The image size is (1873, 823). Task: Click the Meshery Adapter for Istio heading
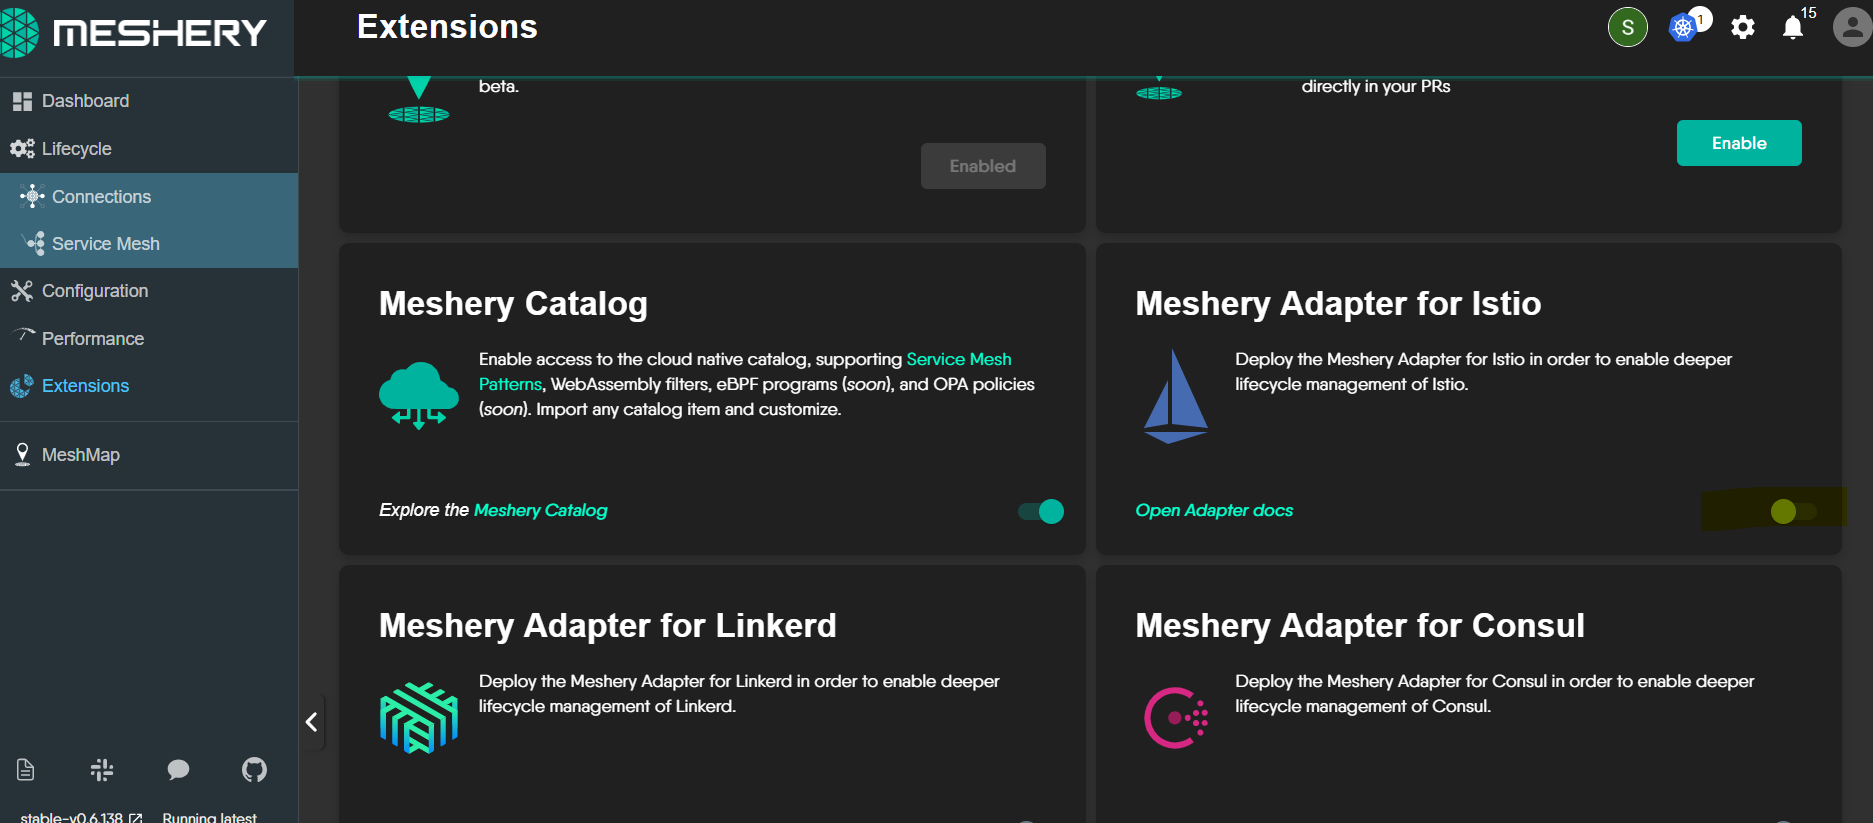tap(1338, 303)
